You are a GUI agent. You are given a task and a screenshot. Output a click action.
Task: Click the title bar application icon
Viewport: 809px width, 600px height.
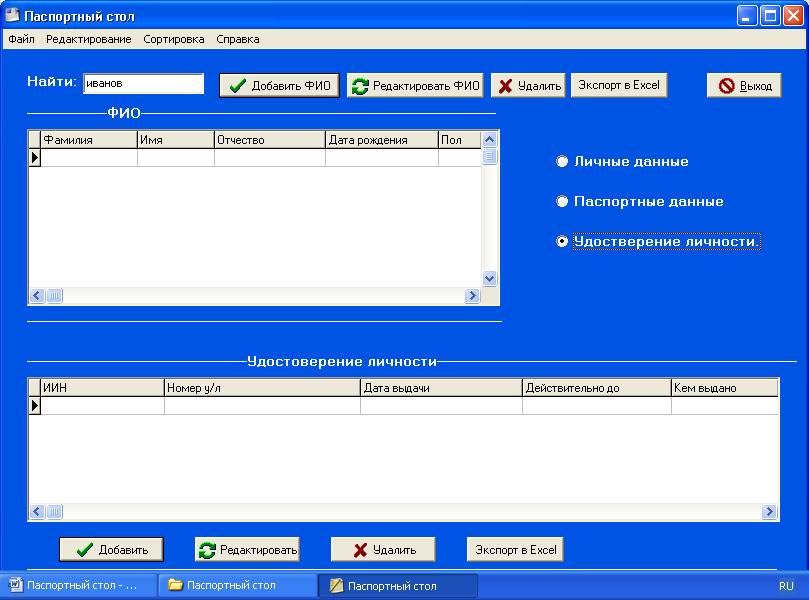(12, 15)
